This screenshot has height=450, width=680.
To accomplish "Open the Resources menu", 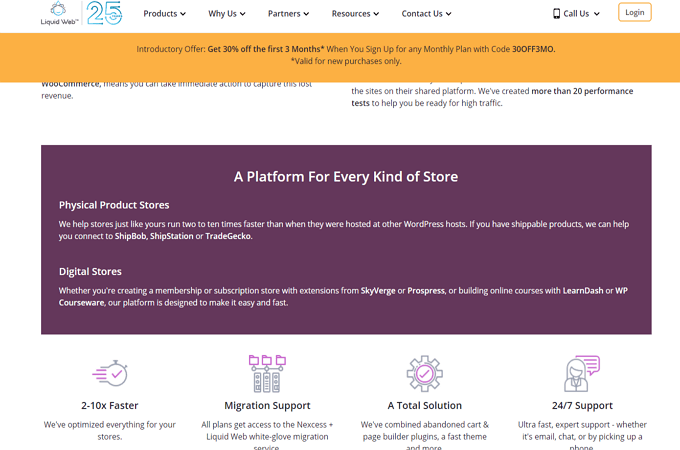I will point(355,14).
